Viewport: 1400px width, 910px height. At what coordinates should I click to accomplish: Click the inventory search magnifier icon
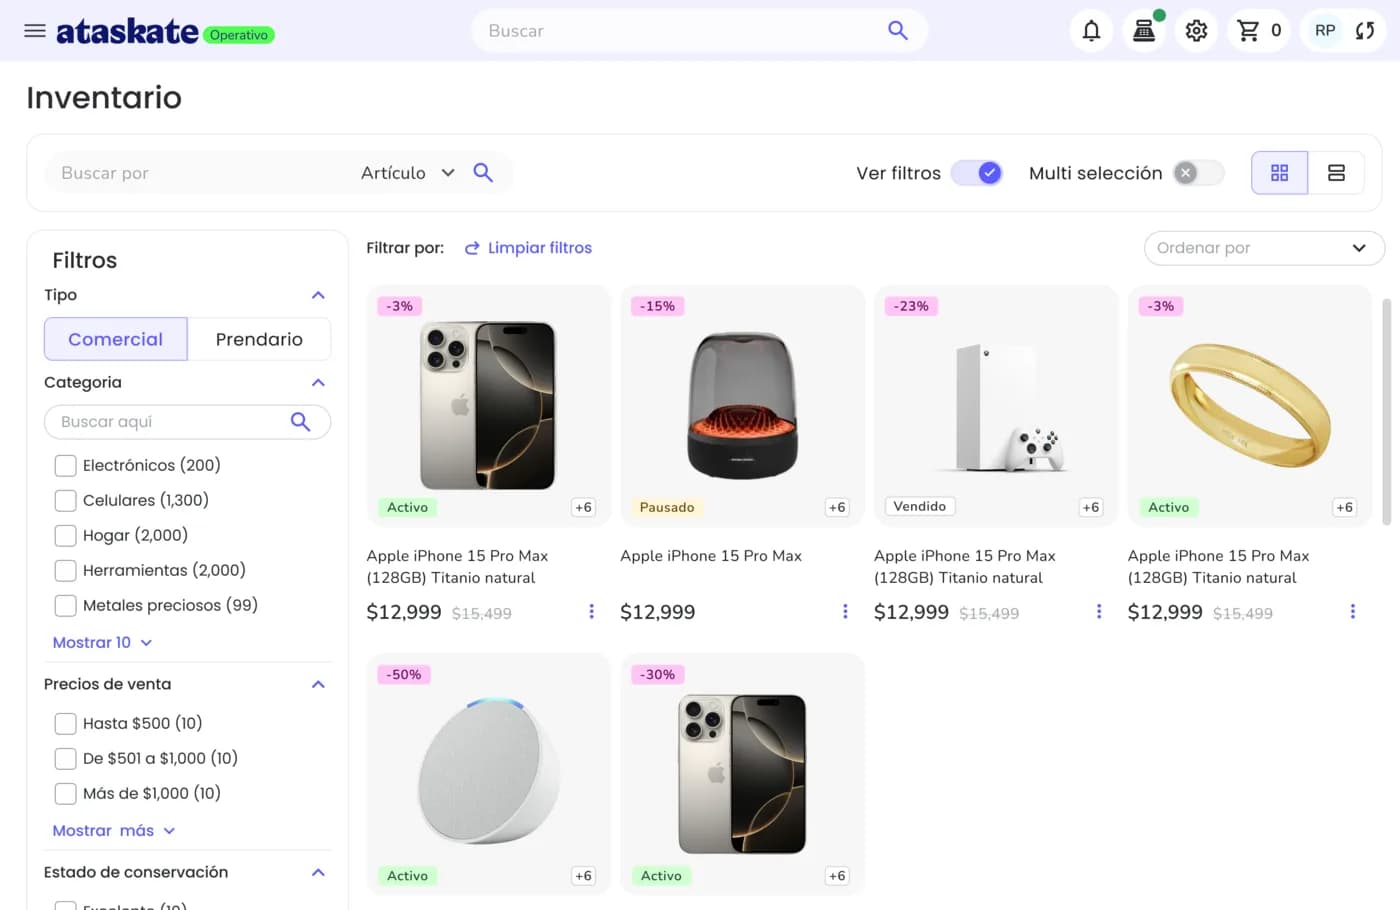[x=483, y=173]
